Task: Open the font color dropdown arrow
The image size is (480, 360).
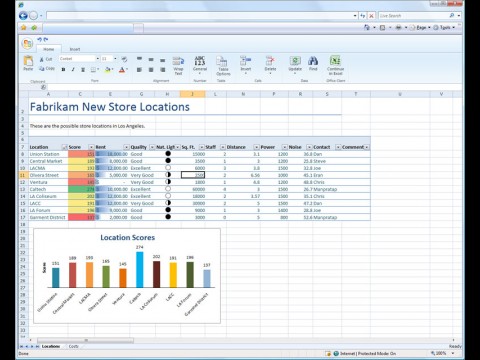Action: point(127,70)
